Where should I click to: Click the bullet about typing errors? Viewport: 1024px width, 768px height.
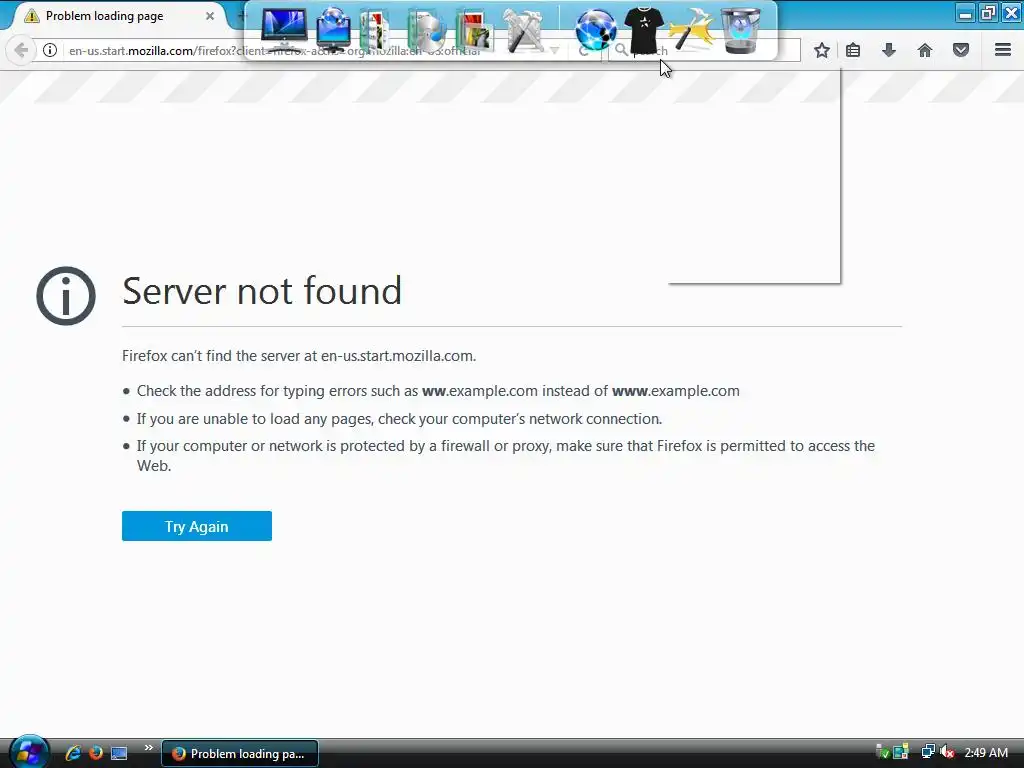438,391
